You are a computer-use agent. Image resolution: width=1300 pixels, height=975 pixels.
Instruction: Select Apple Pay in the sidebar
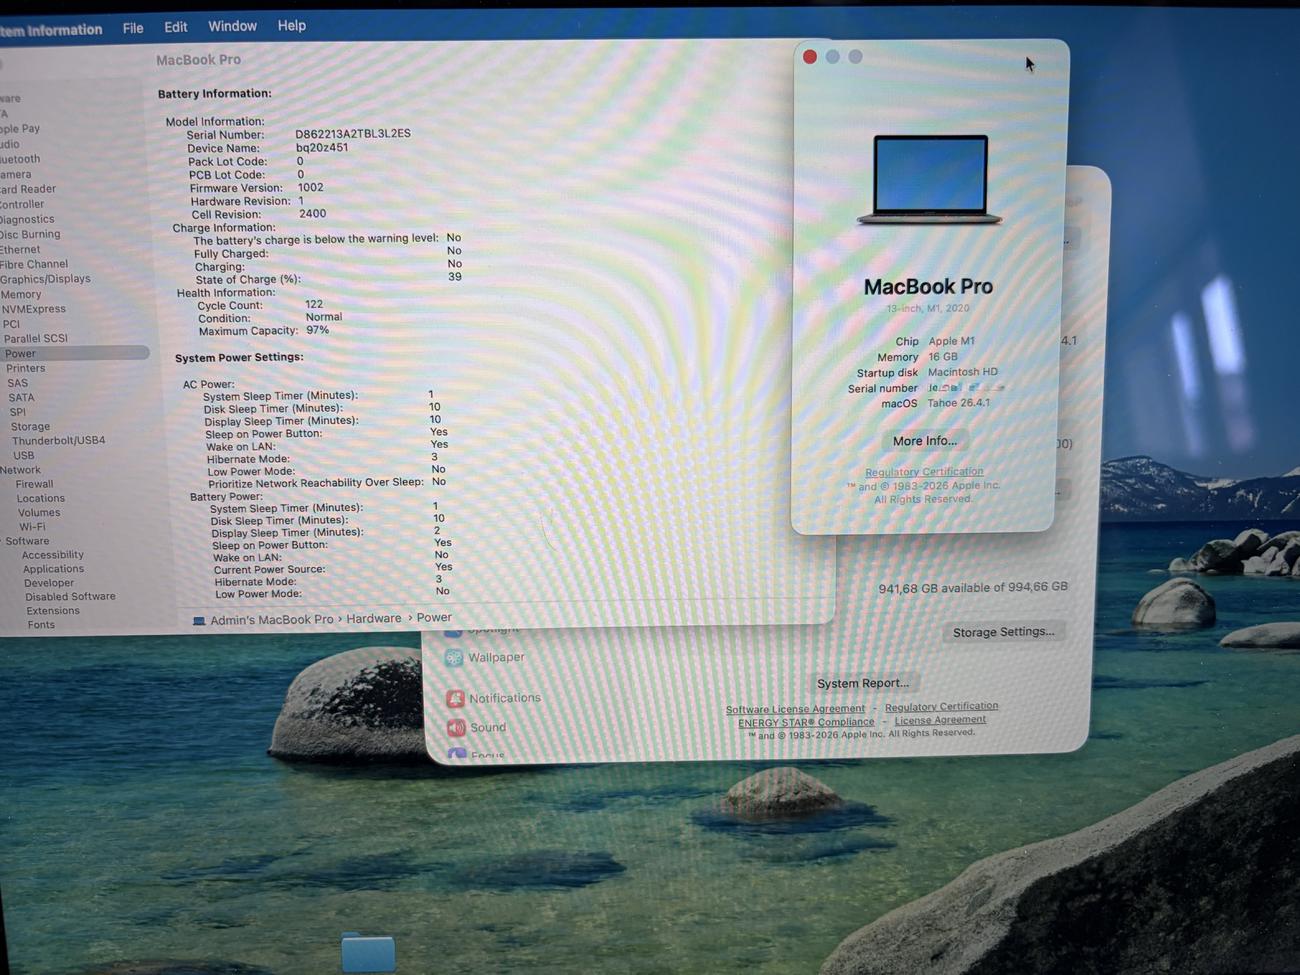click(20, 129)
